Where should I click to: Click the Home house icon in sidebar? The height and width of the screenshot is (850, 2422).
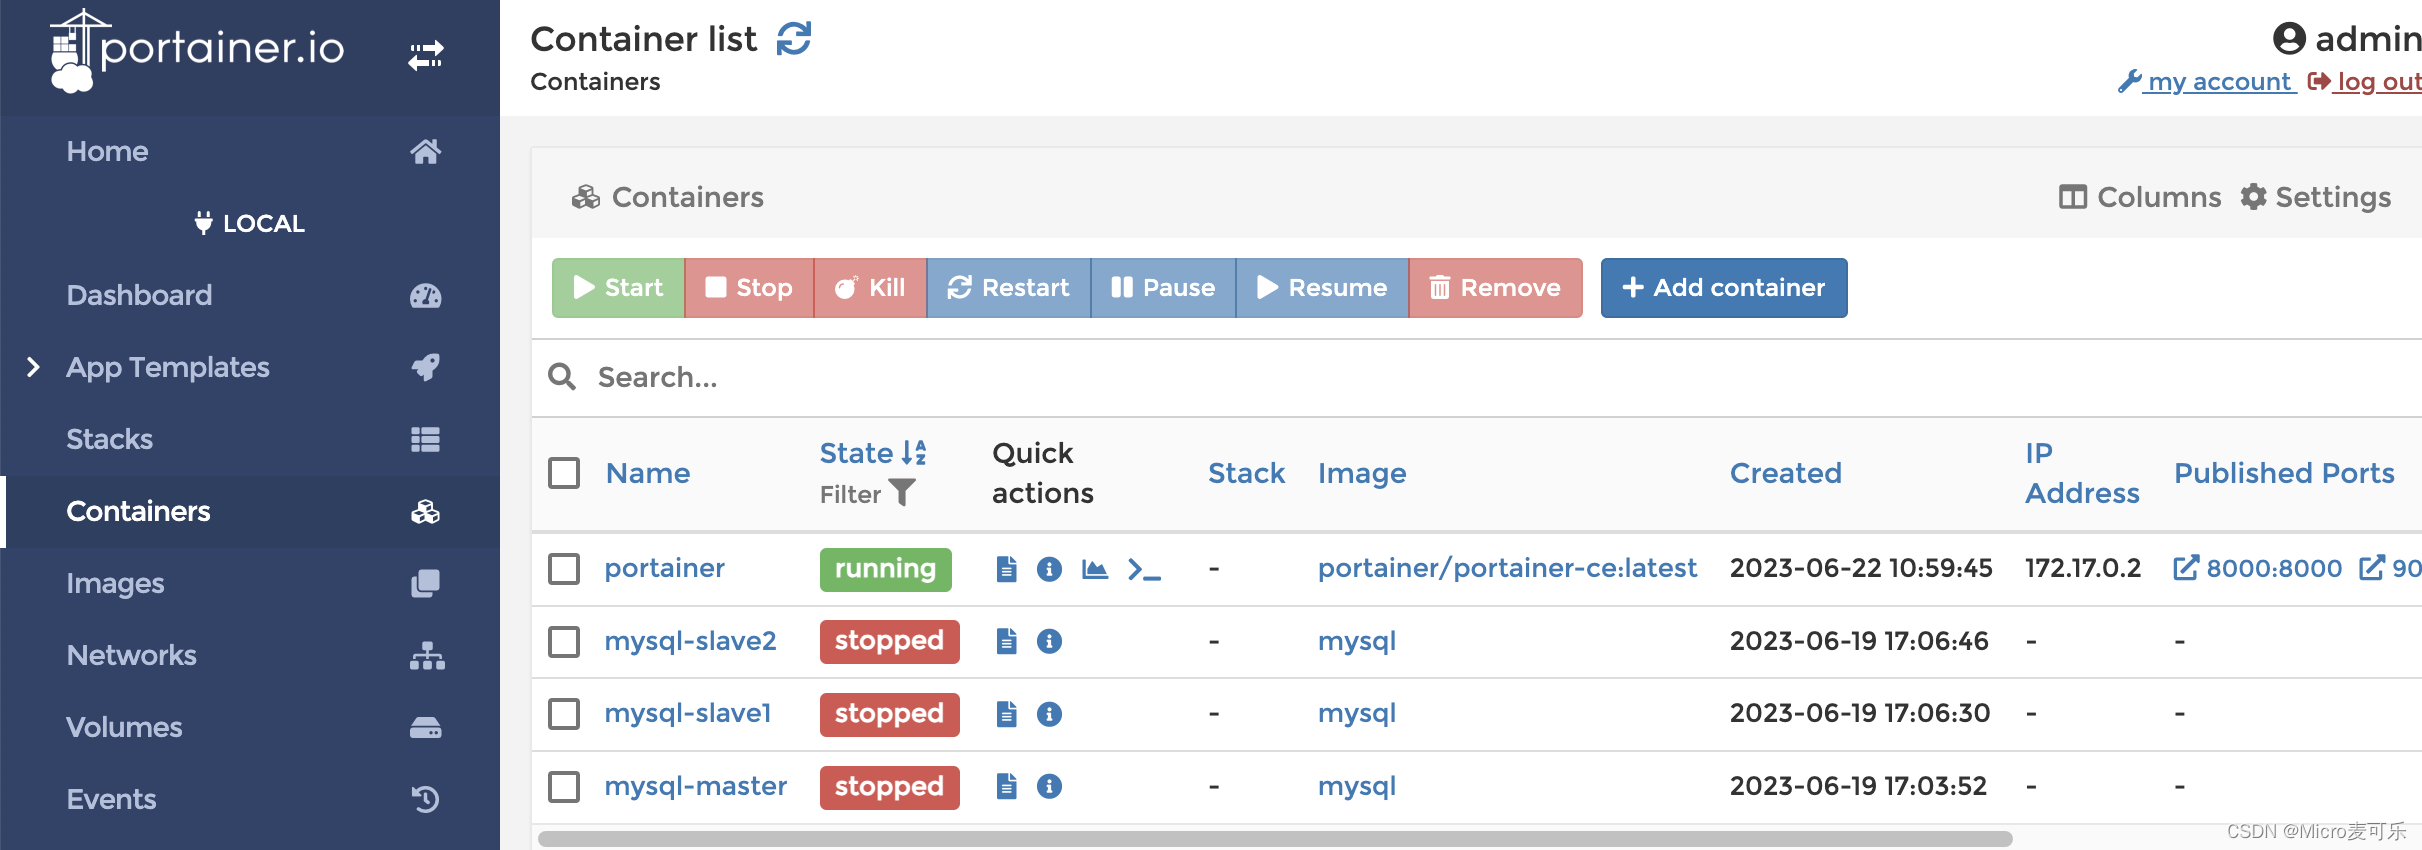[426, 151]
